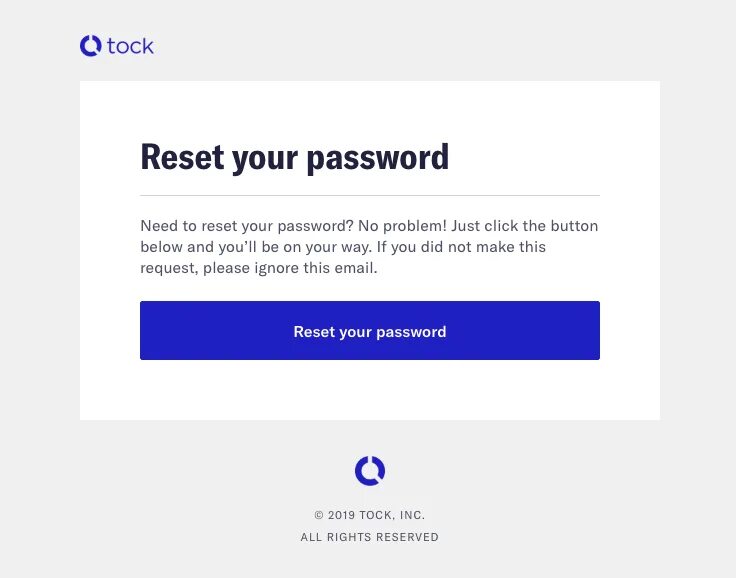Click the copyright © symbol in footer
Screen dimensions: 736x578
319,515
